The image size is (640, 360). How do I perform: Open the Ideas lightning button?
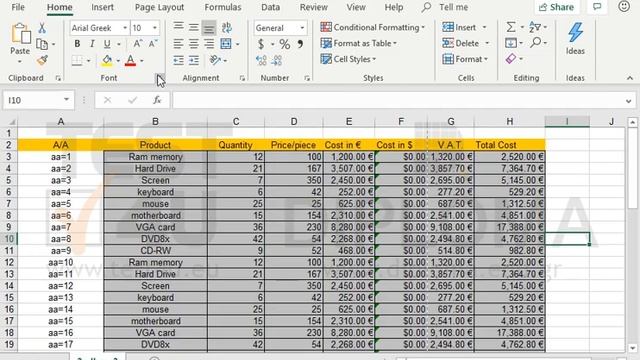pyautogui.click(x=575, y=39)
